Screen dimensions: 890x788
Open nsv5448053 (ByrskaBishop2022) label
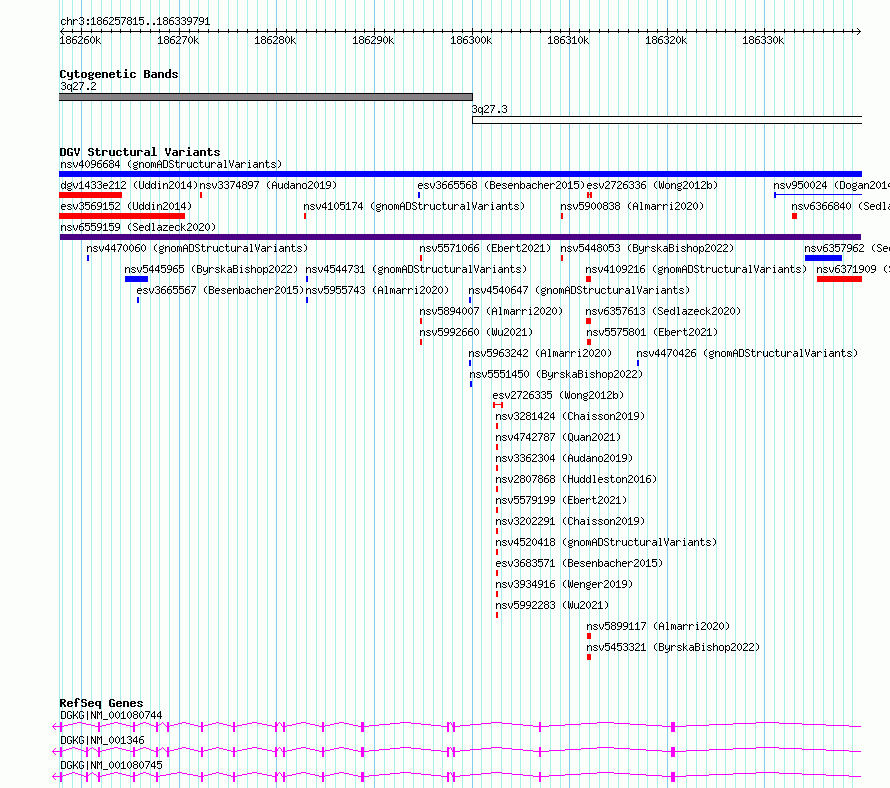pos(647,249)
